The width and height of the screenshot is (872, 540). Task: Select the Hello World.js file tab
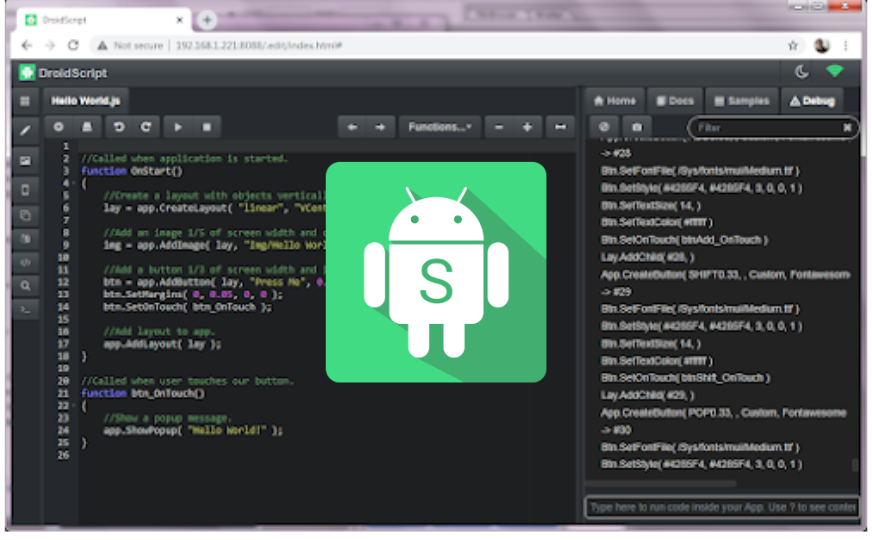click(x=86, y=101)
